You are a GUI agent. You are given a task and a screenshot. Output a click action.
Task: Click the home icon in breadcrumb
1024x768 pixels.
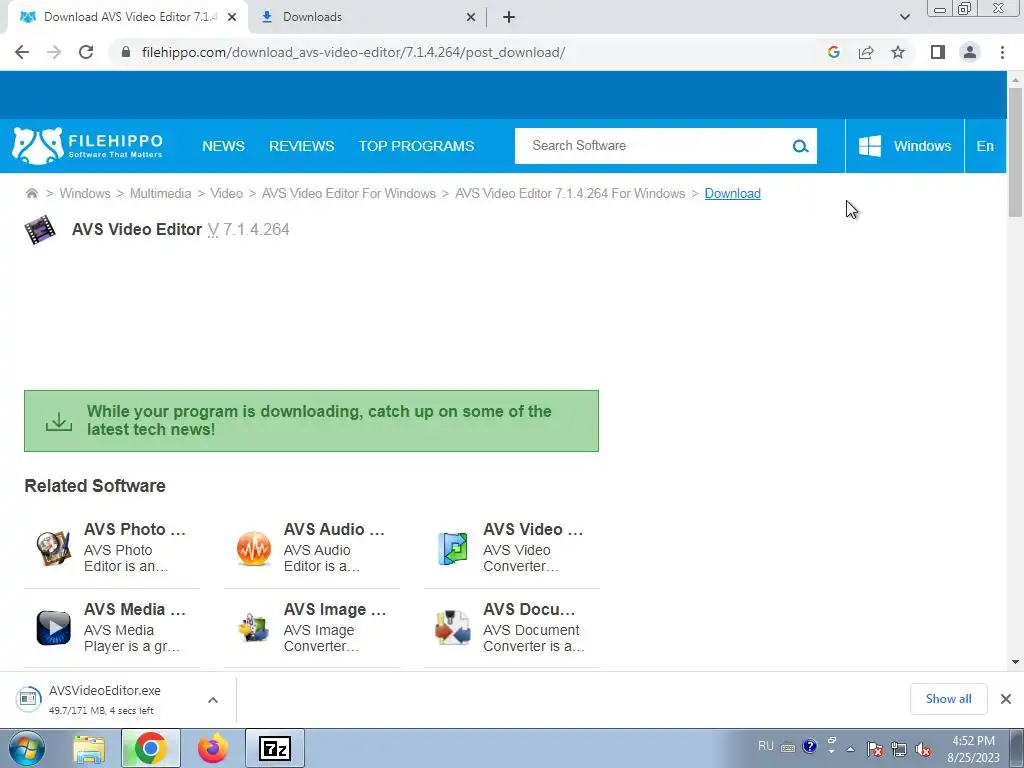[31, 193]
